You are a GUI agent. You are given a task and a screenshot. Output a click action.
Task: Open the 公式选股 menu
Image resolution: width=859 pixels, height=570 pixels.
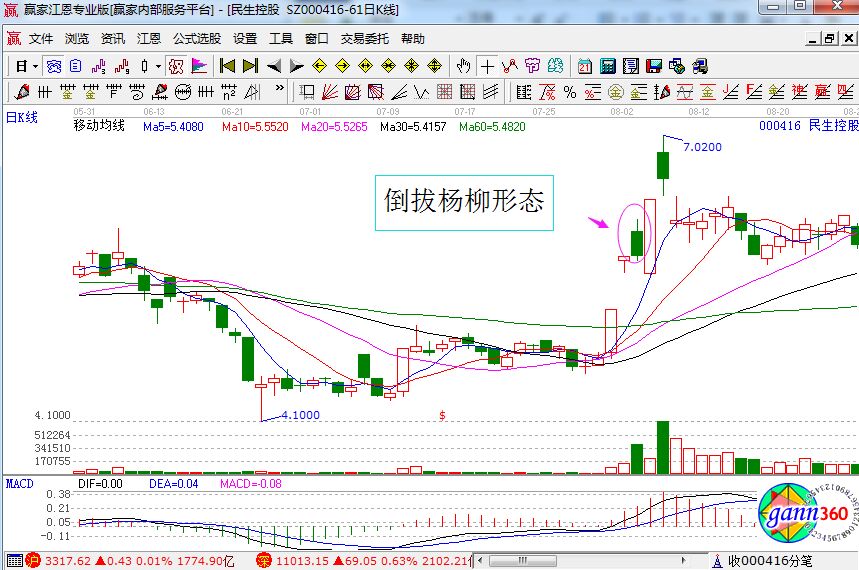coord(196,39)
